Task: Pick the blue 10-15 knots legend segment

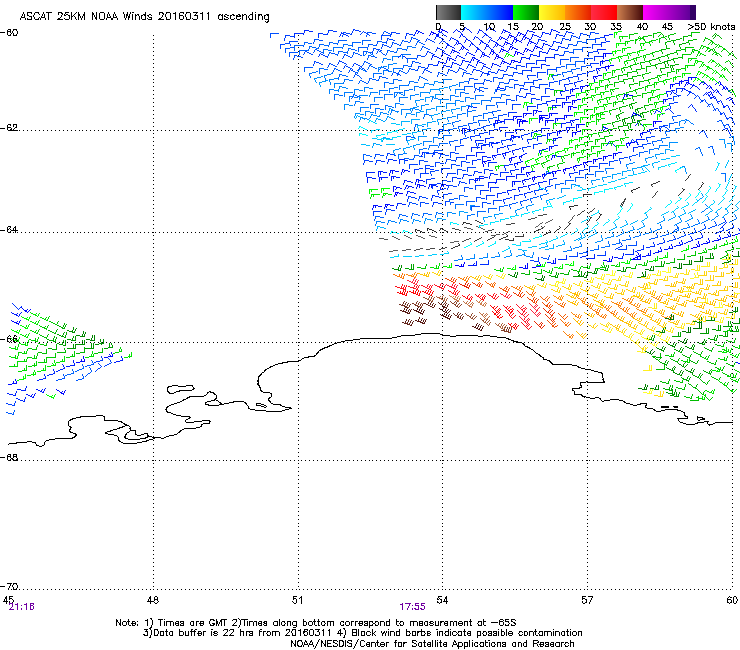Action: 500,12
